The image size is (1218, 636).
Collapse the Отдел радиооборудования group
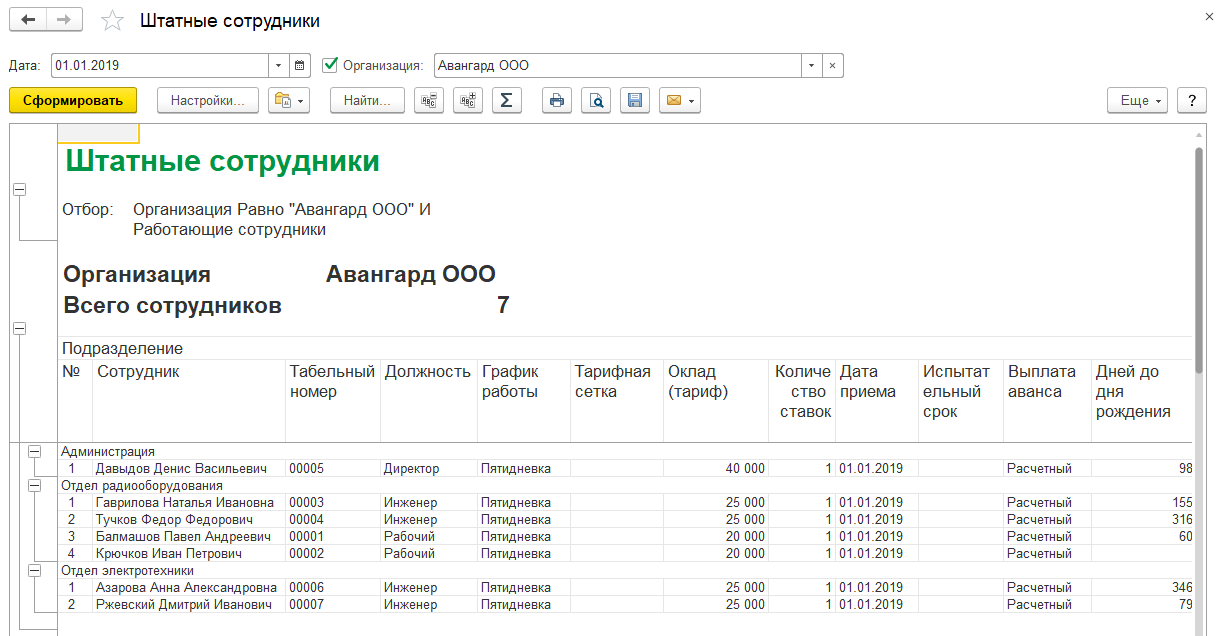(x=36, y=486)
